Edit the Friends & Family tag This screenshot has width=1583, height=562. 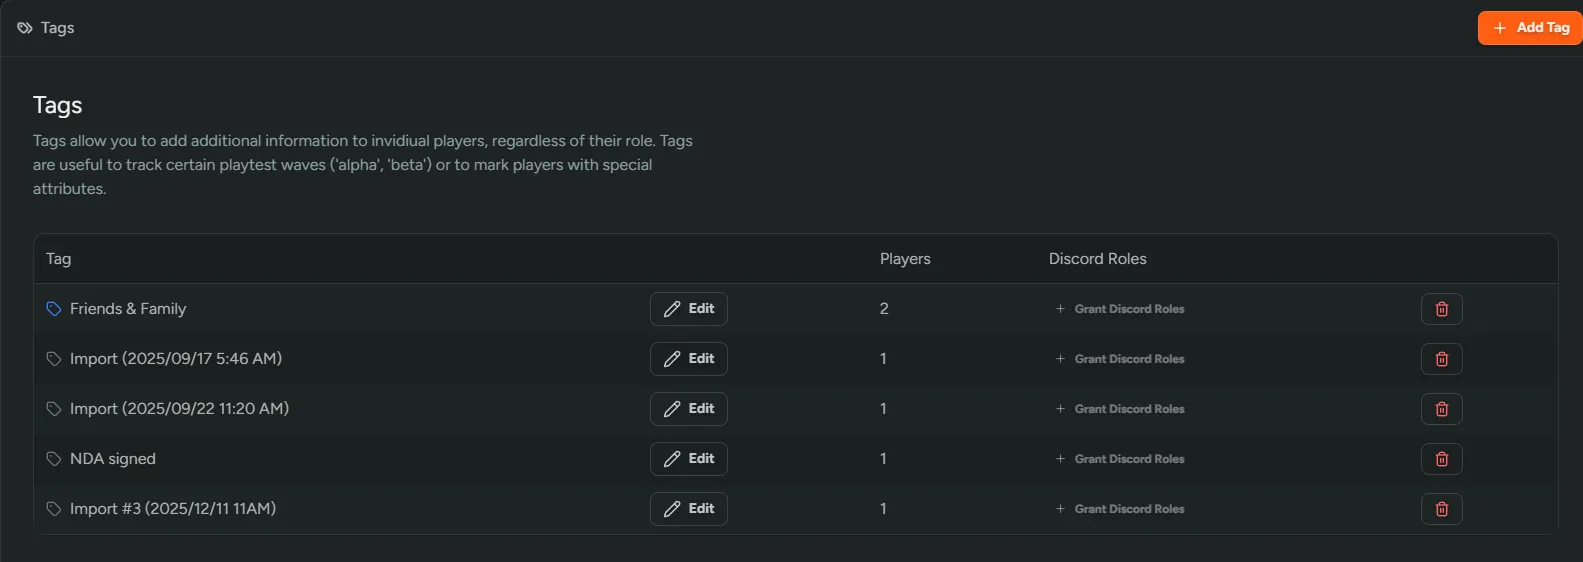point(688,309)
